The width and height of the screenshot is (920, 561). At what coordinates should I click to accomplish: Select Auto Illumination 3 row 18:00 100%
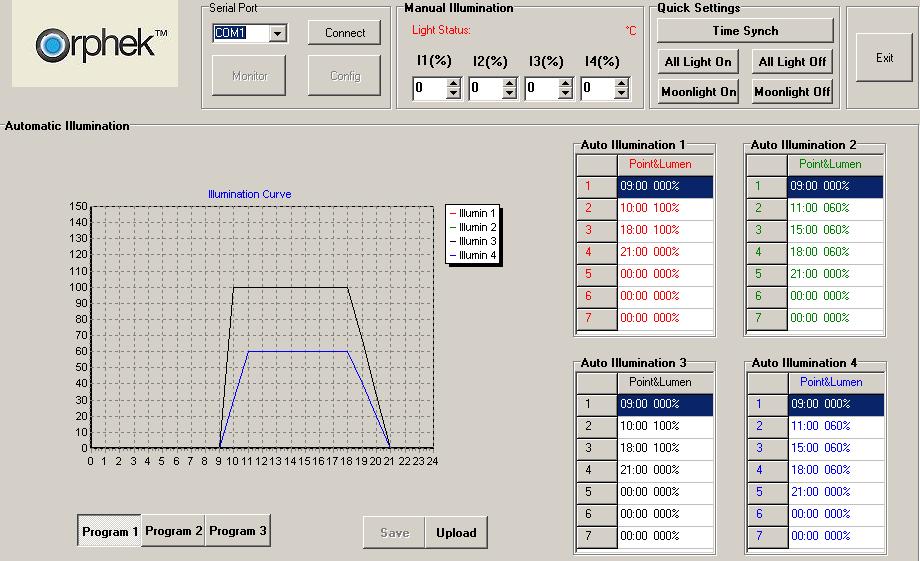pyautogui.click(x=665, y=448)
